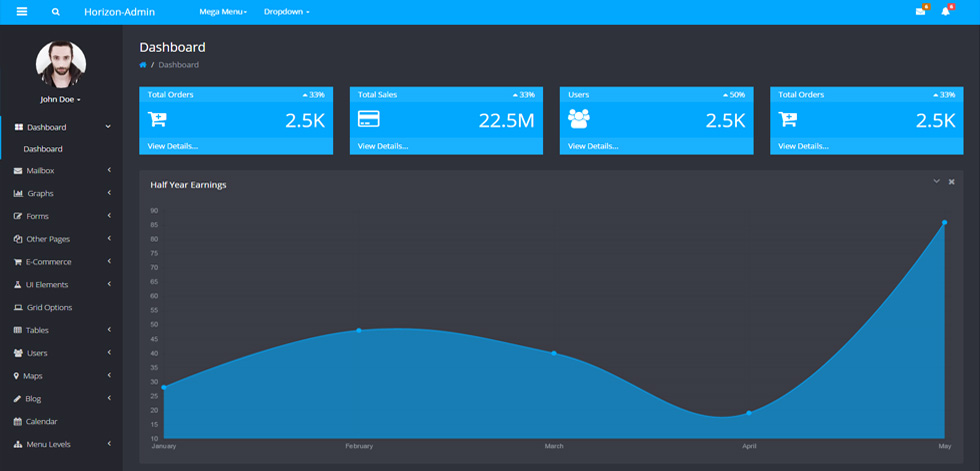This screenshot has width=980, height=471.
Task: Open the mail envelope notifications icon
Action: (x=920, y=11)
